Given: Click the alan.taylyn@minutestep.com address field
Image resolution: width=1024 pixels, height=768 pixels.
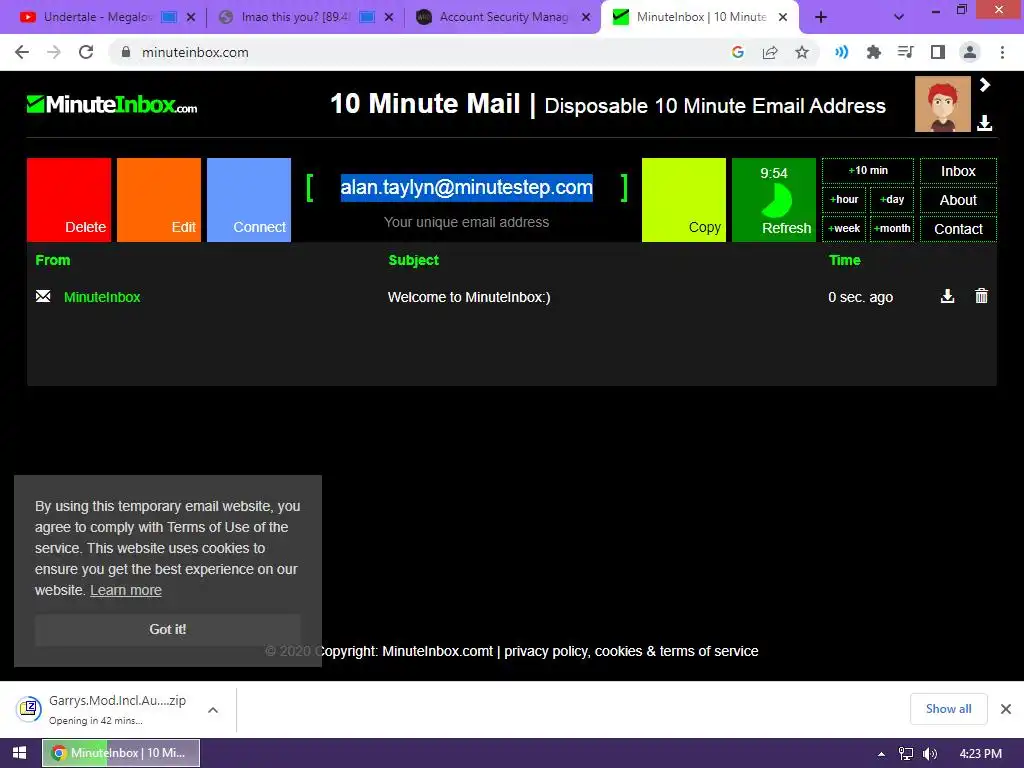Looking at the screenshot, I should 467,187.
